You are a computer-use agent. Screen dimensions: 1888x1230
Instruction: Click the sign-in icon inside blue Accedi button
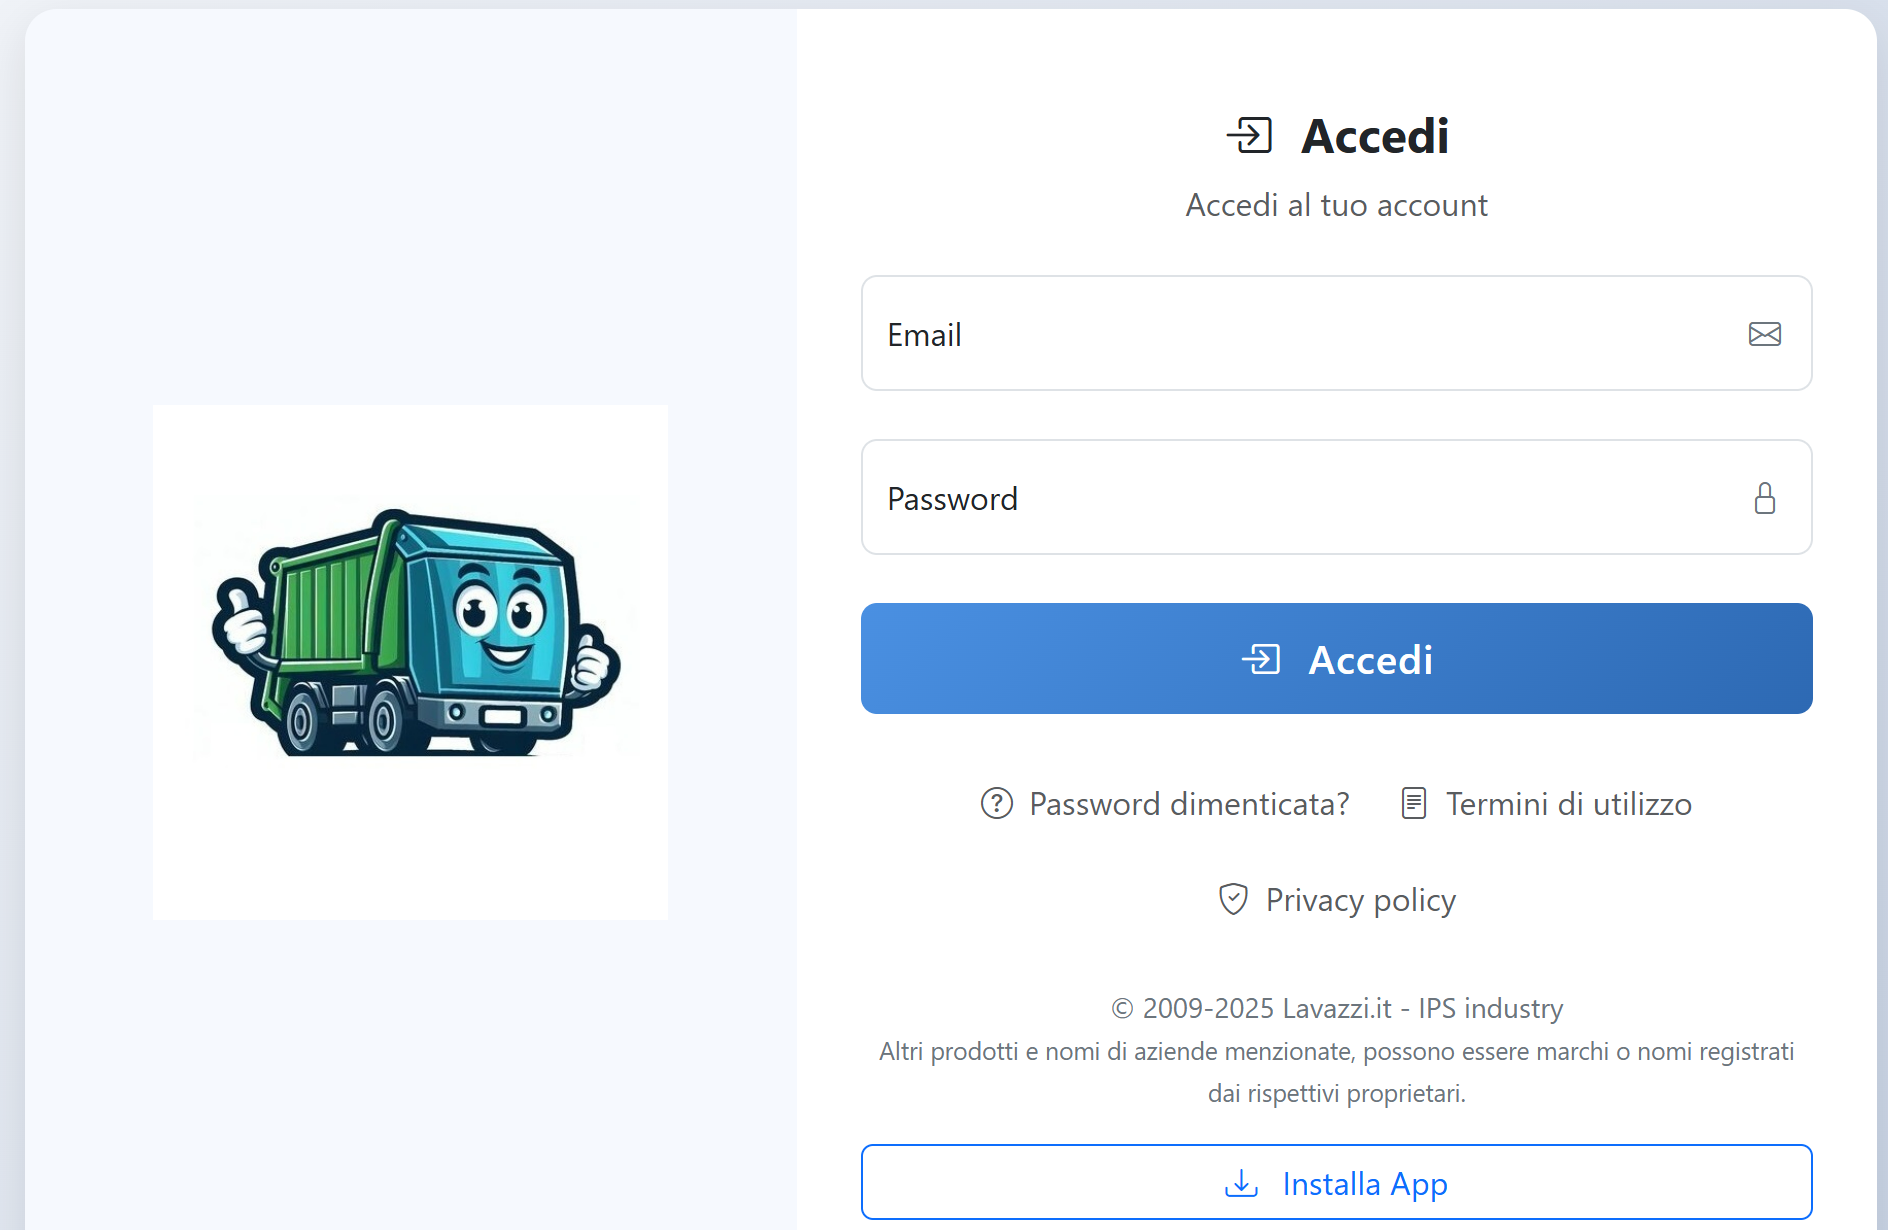pyautogui.click(x=1261, y=660)
